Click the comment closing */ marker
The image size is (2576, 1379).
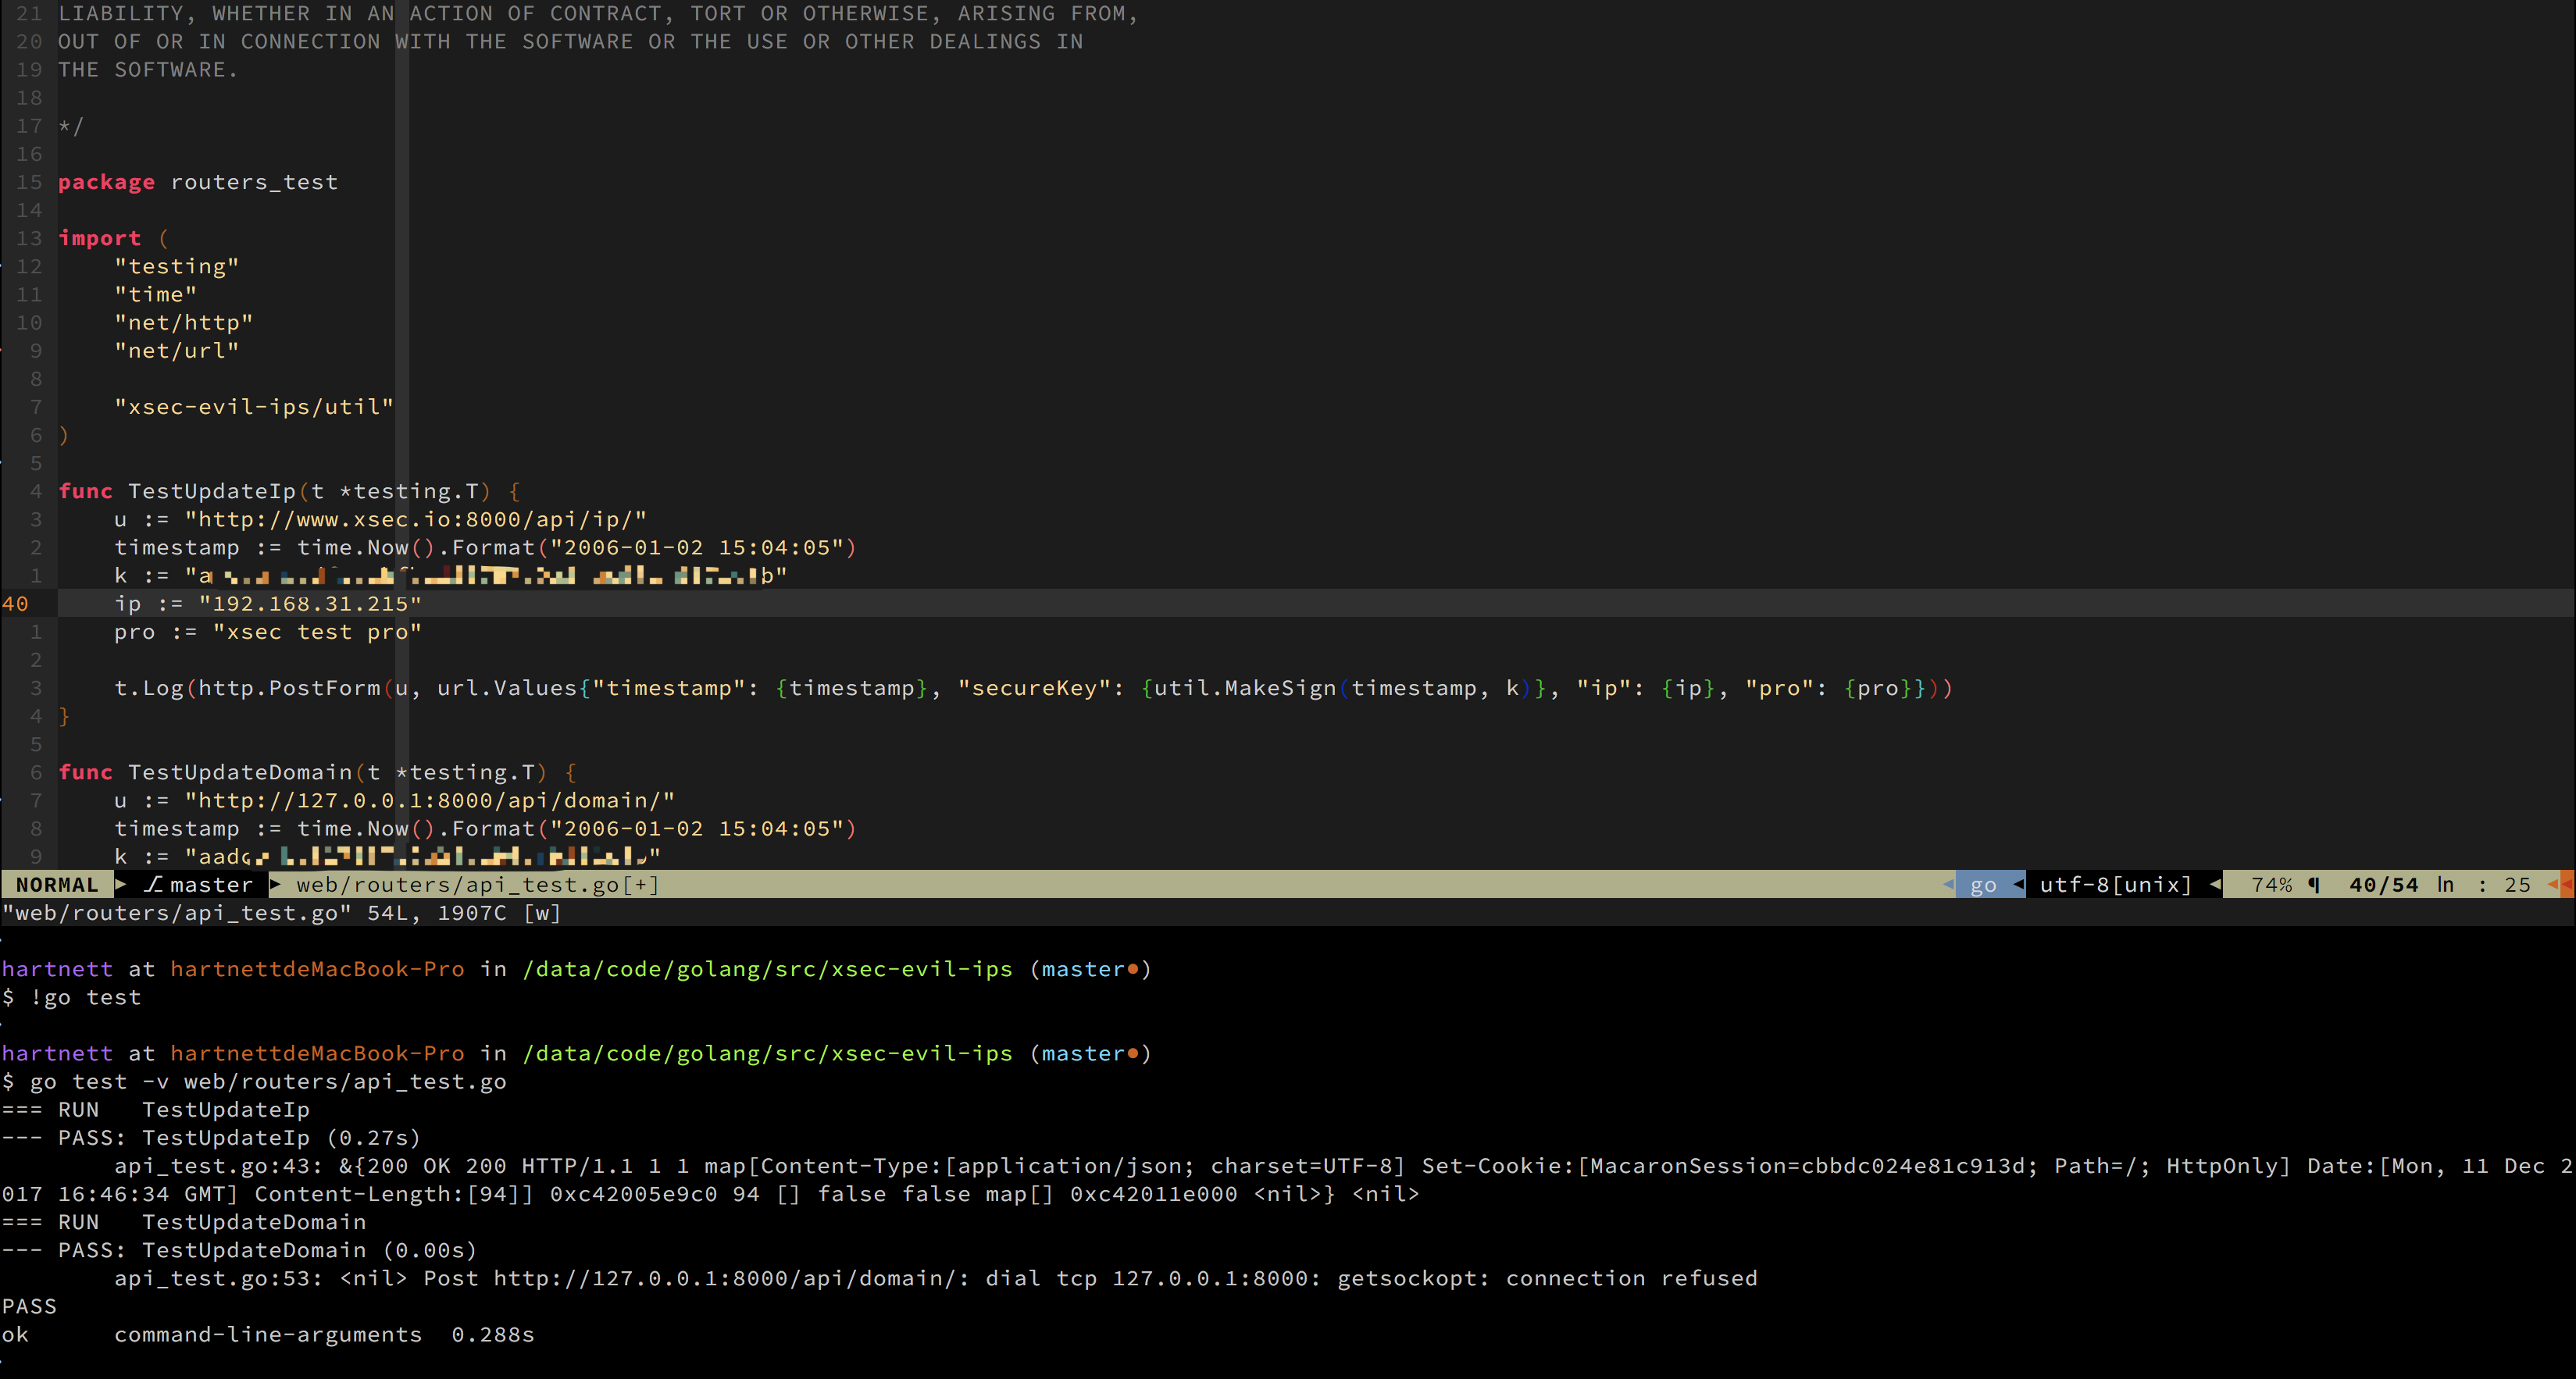pyautogui.click(x=71, y=126)
